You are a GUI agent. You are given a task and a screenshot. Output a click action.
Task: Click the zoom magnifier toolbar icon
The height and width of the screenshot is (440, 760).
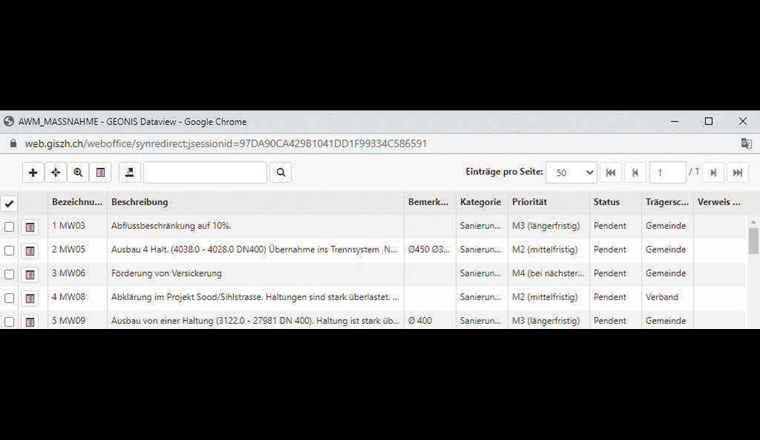(x=78, y=173)
